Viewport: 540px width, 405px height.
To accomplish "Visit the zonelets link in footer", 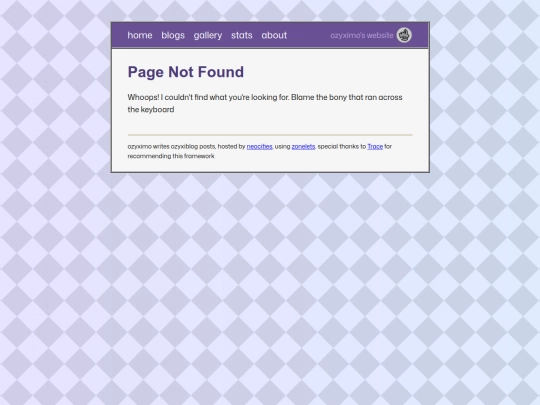I will (x=303, y=146).
